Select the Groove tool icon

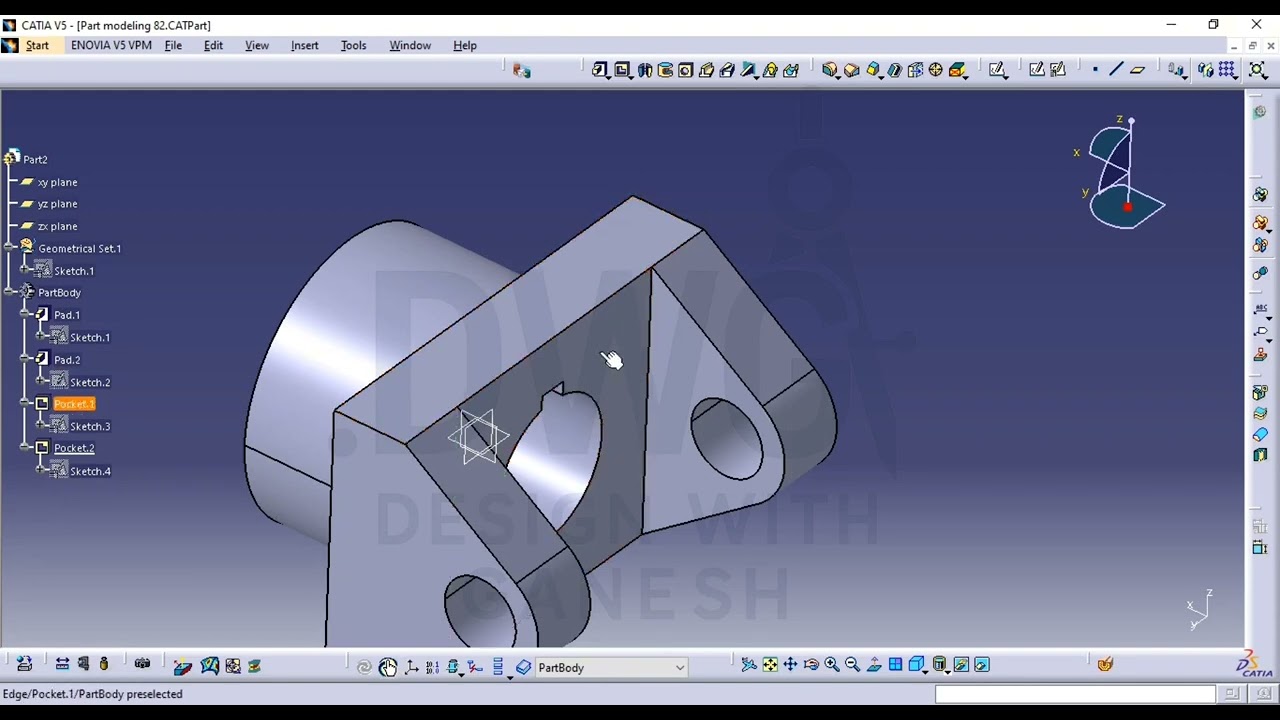point(665,69)
